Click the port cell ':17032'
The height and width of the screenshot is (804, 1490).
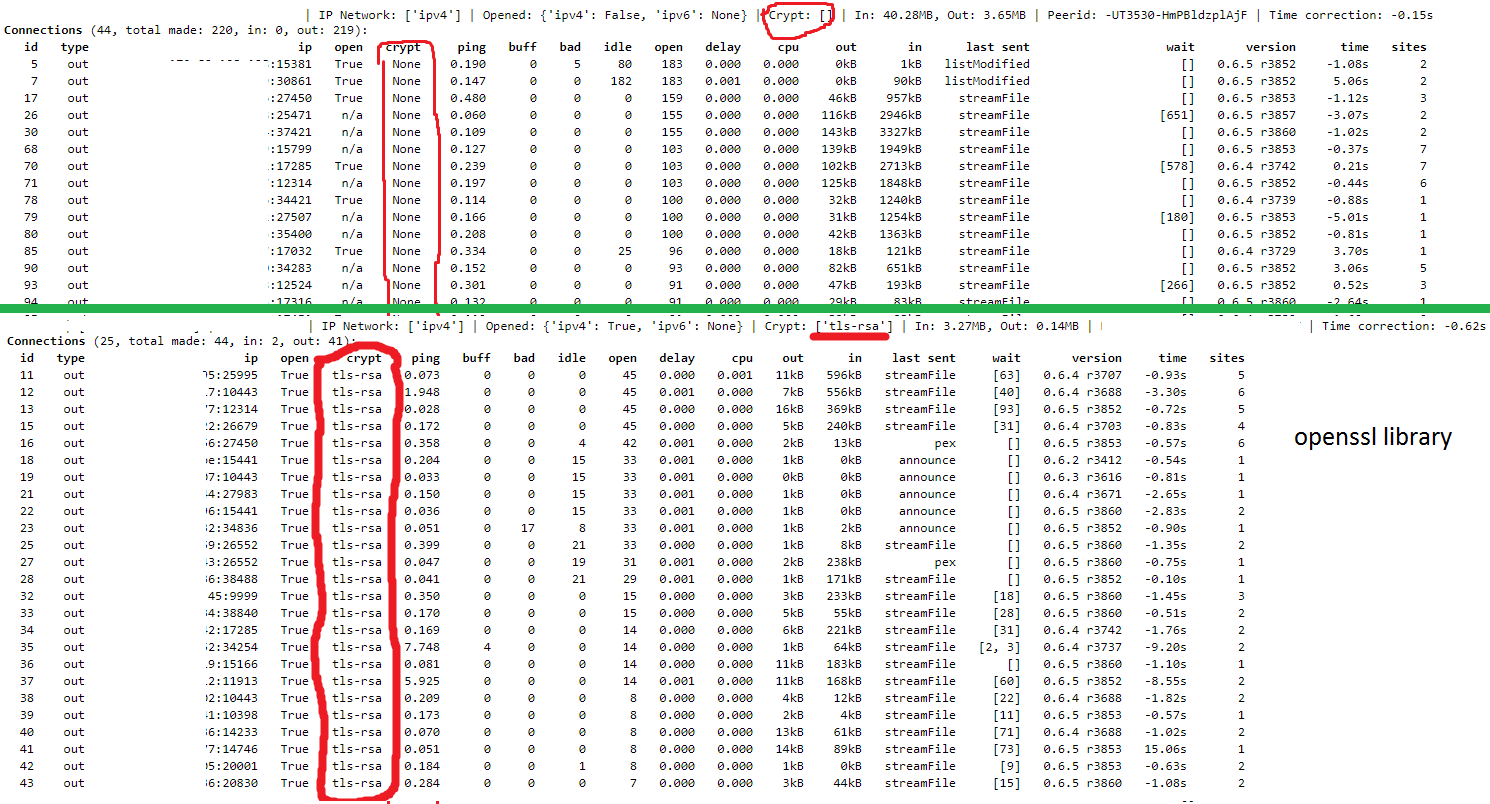(292, 251)
